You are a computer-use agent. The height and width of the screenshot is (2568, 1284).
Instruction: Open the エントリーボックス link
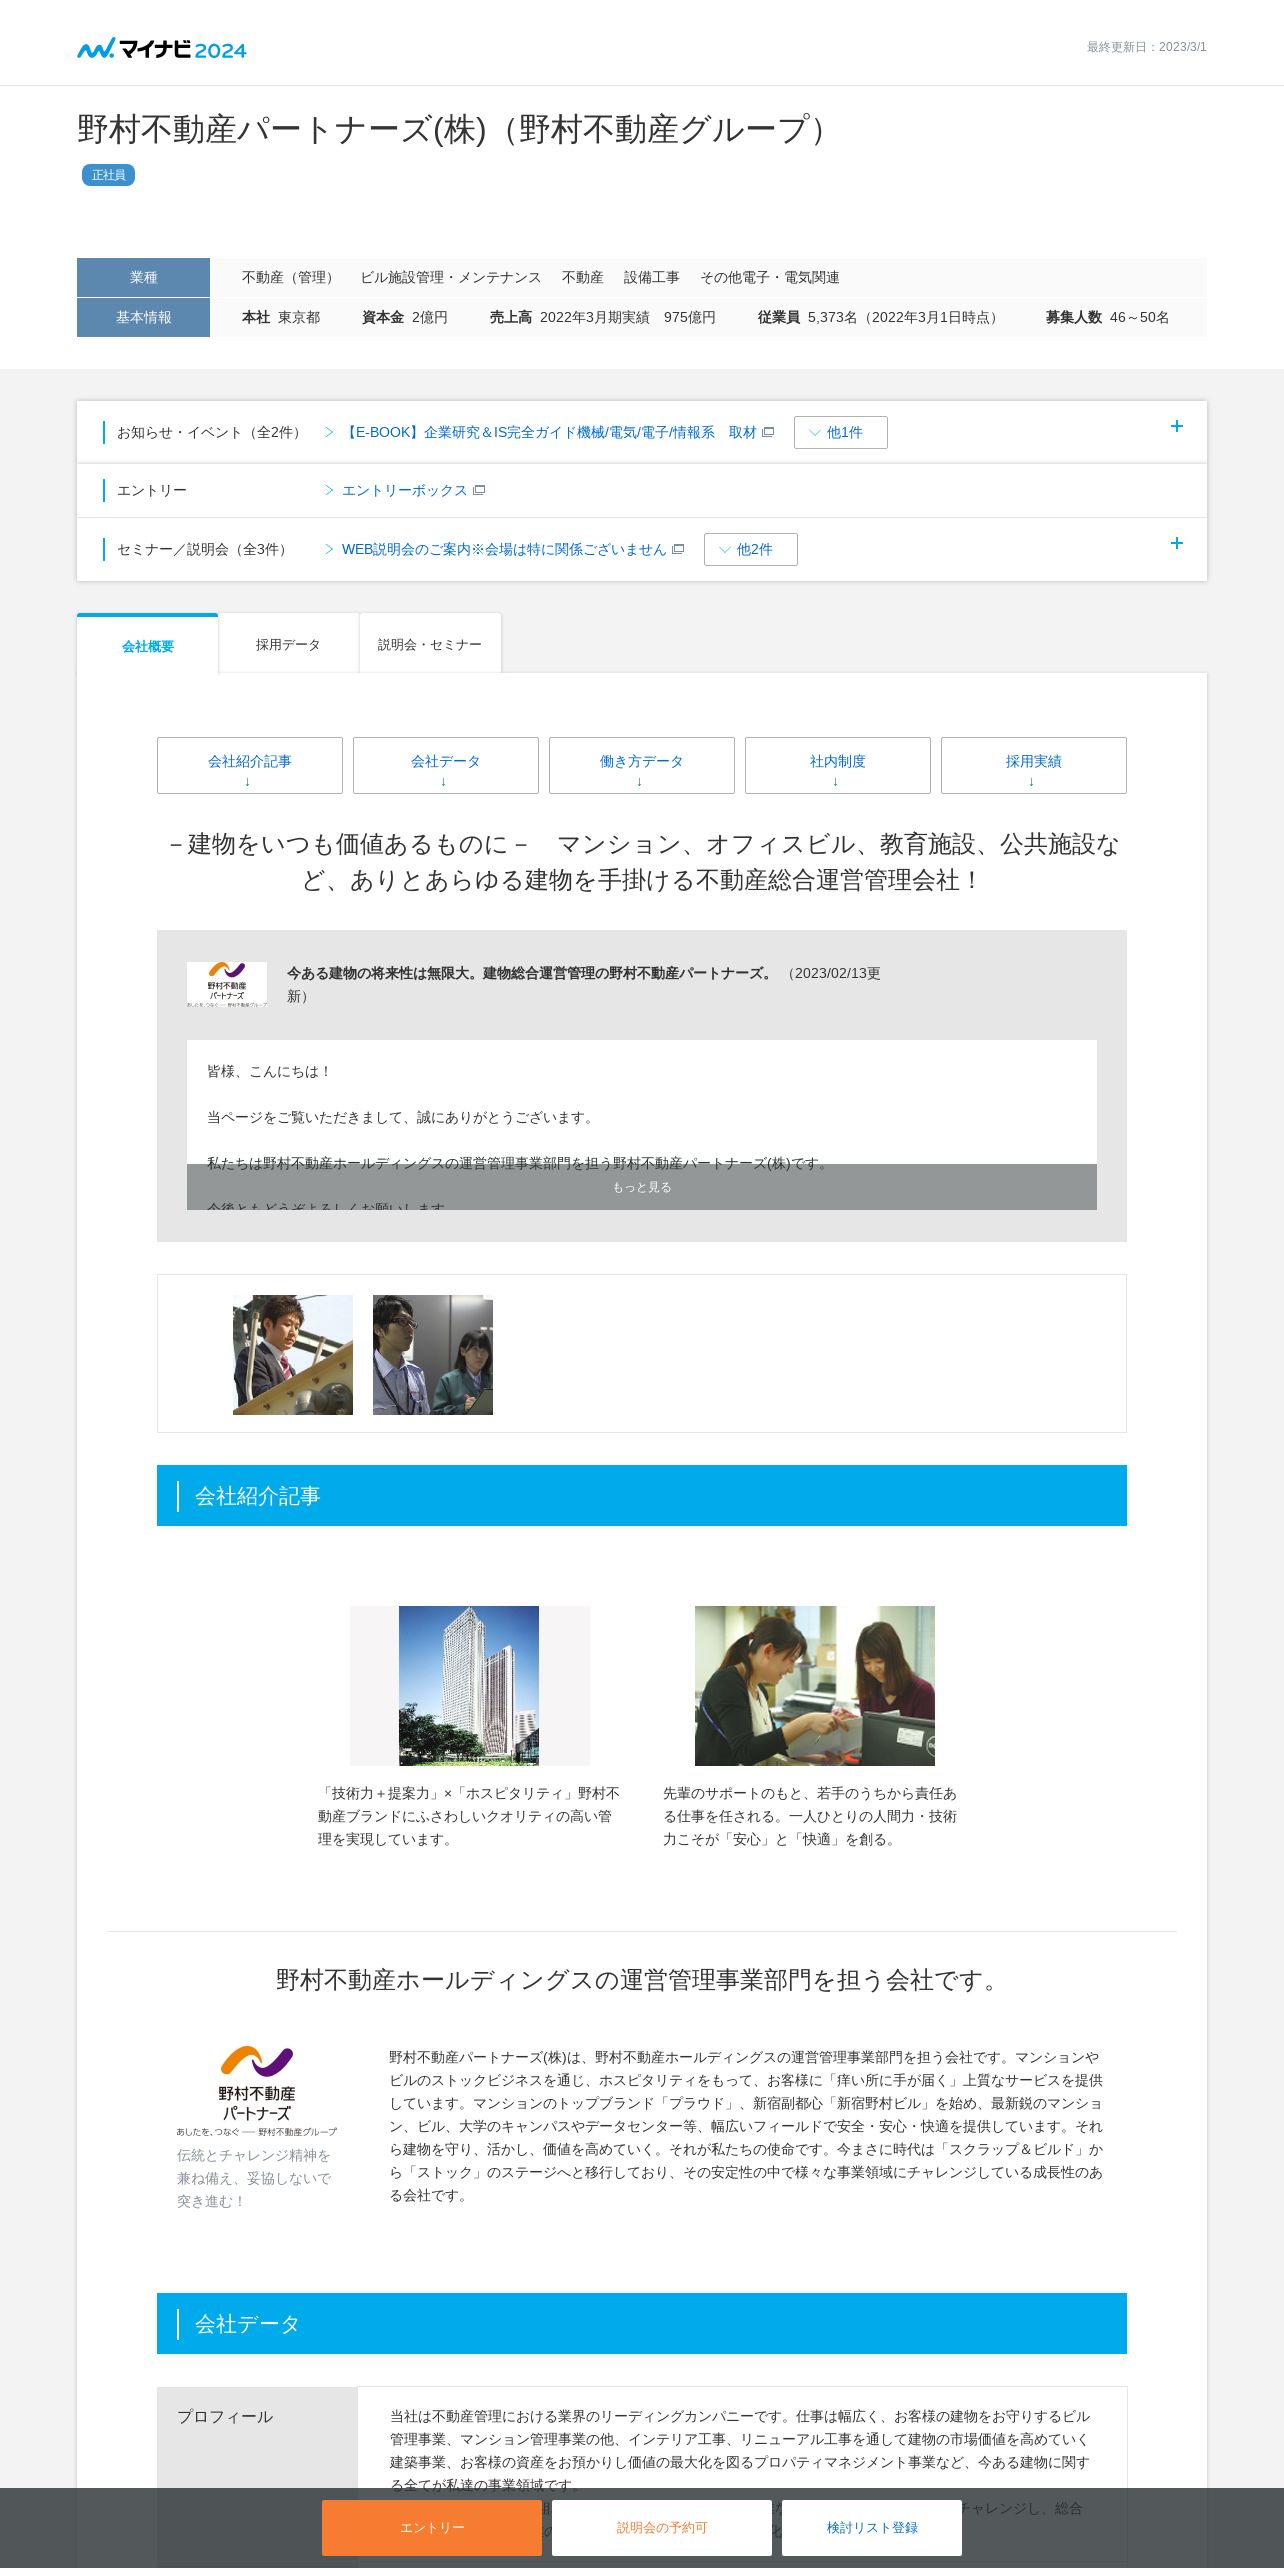(x=404, y=490)
